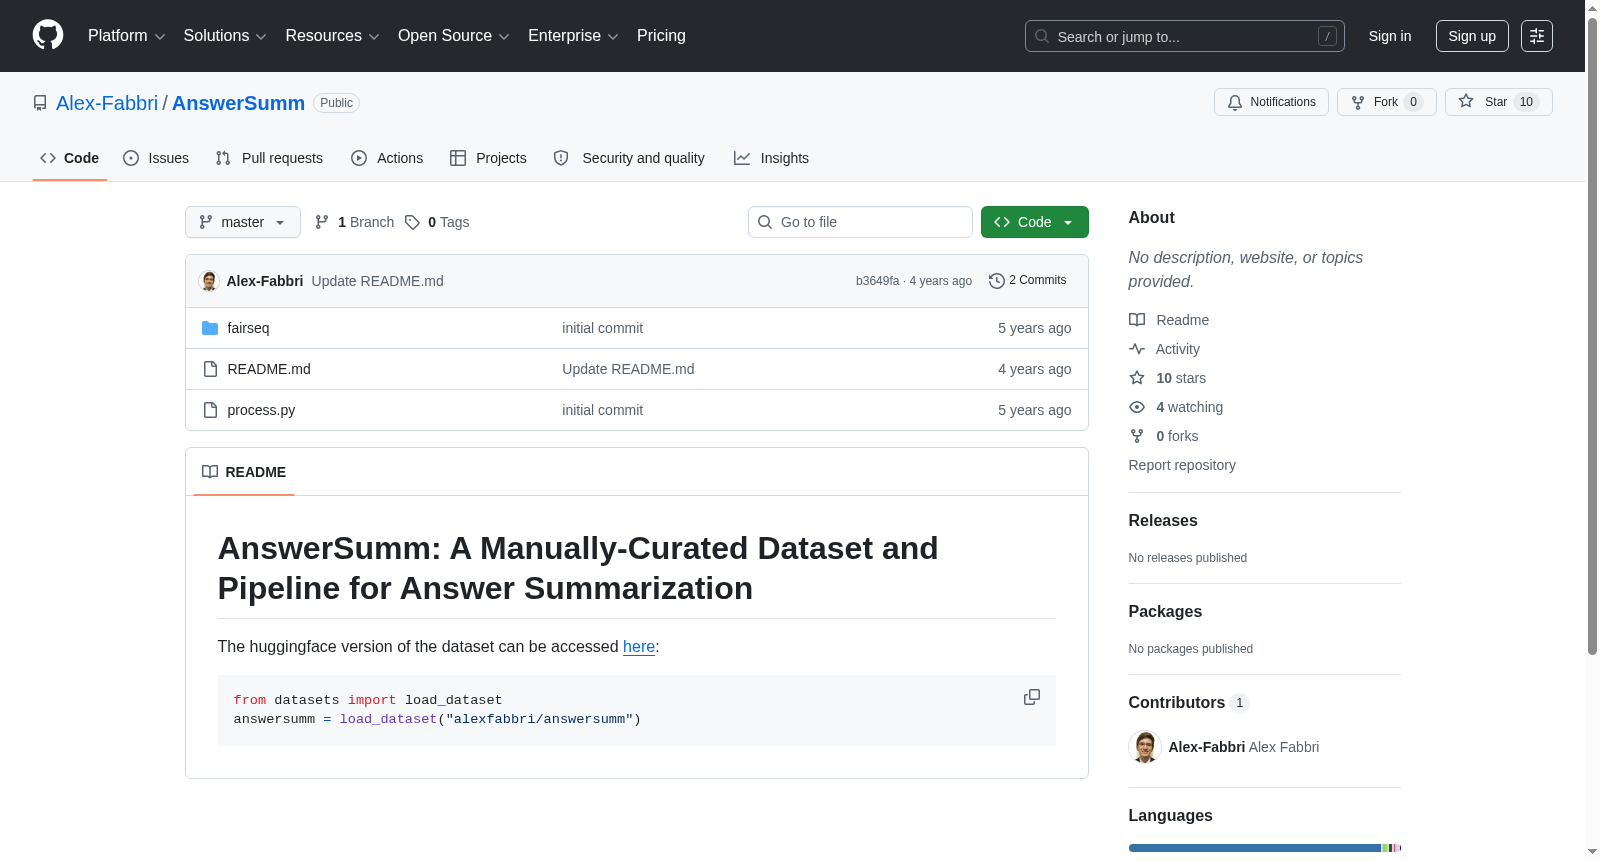Click the book icon beside Readme
The height and width of the screenshot is (861, 1600).
(1137, 320)
